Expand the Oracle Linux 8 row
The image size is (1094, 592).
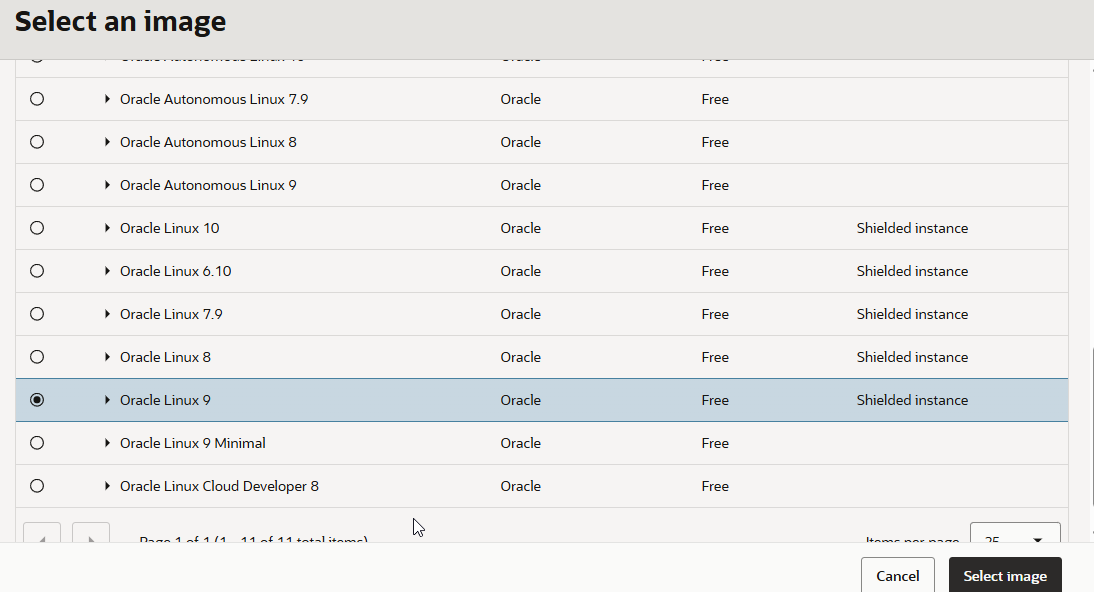pos(107,357)
